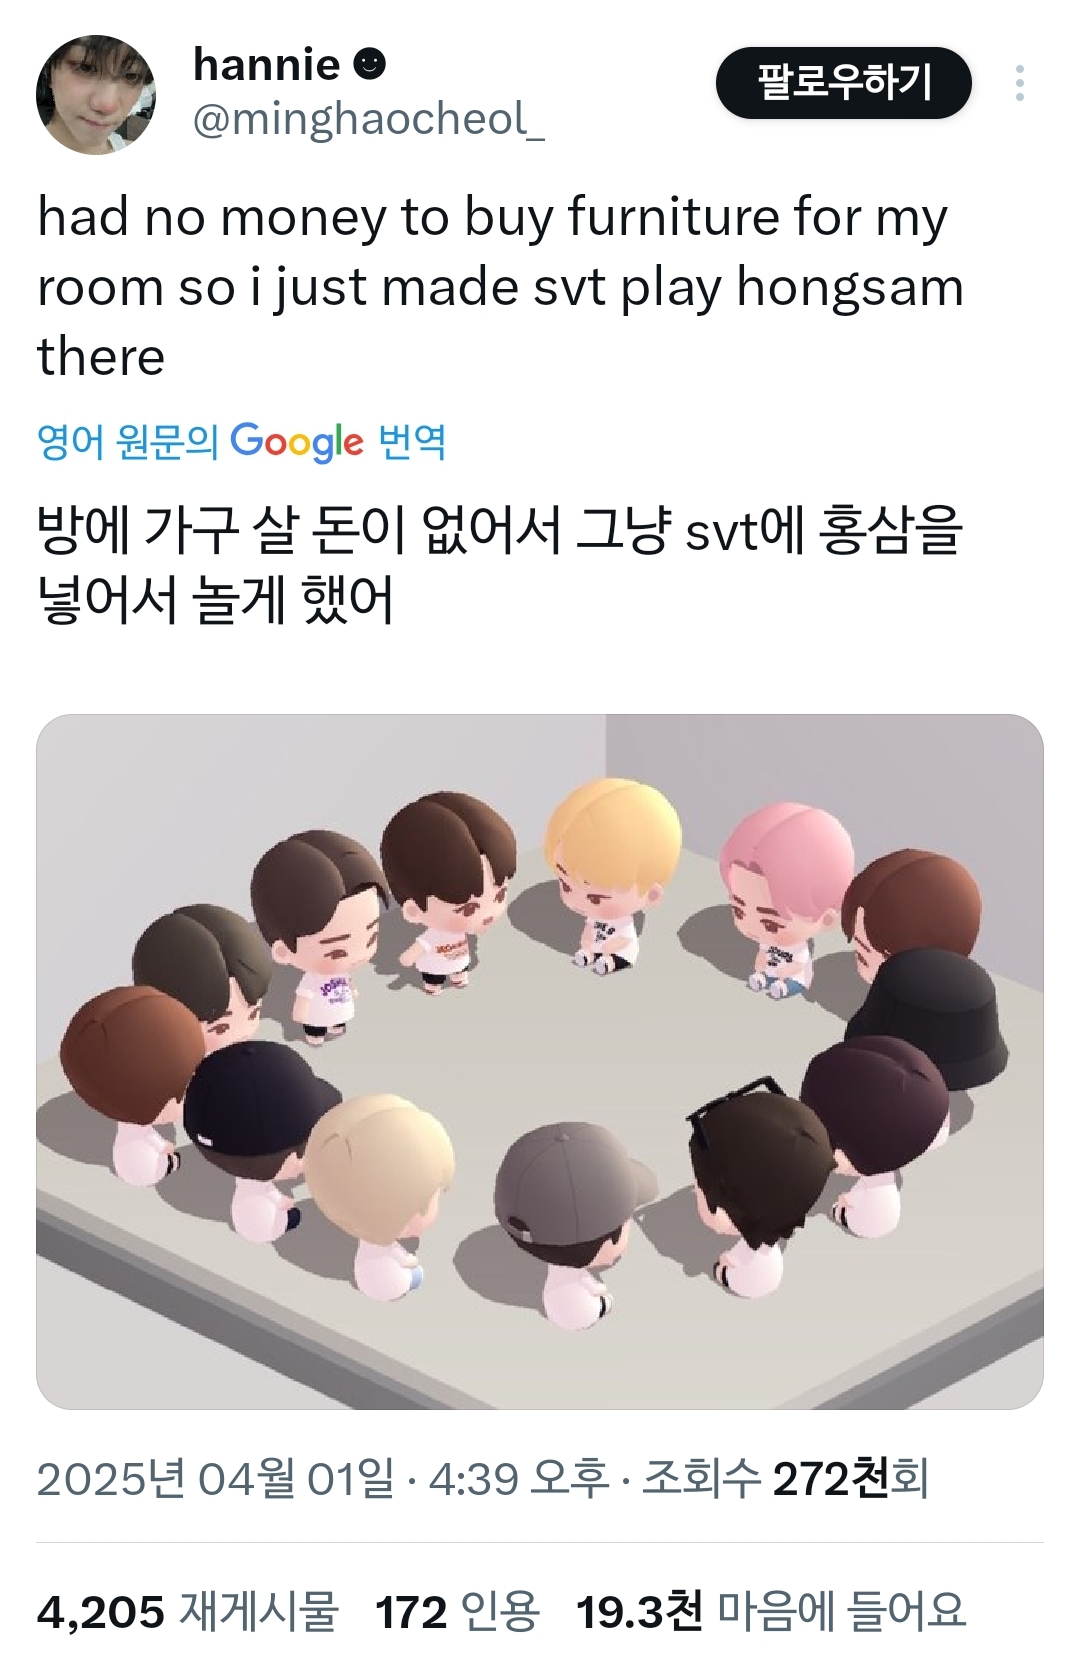The image size is (1080, 1666).
Task: Click 영어 원문의 translation source text
Action: click(x=128, y=441)
